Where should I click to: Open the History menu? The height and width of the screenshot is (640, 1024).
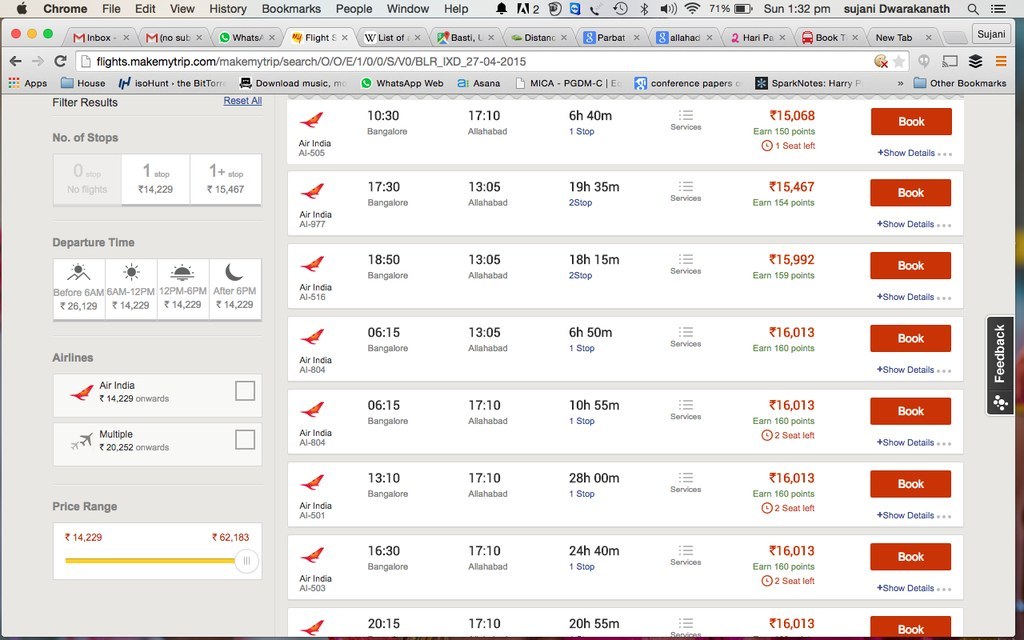click(x=228, y=8)
